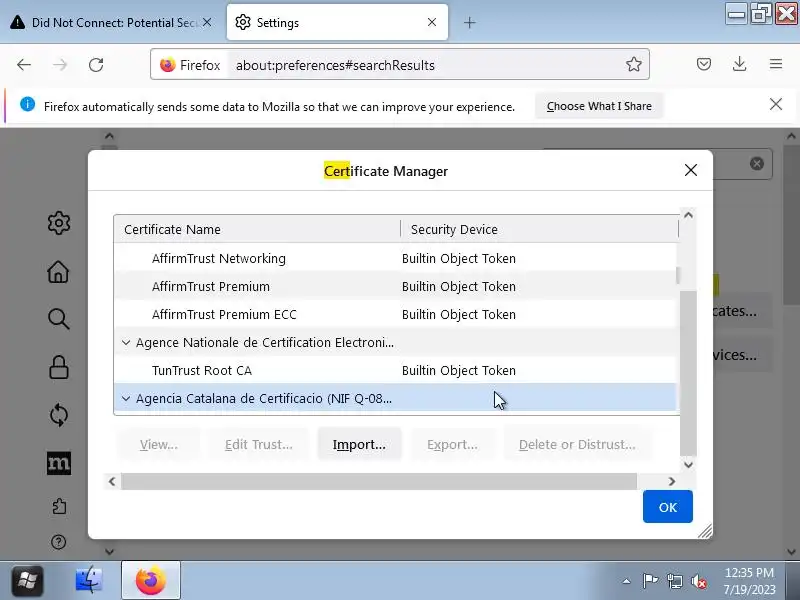This screenshot has width=800, height=600.
Task: Click the info icon in the notification bar
Action: (28, 105)
